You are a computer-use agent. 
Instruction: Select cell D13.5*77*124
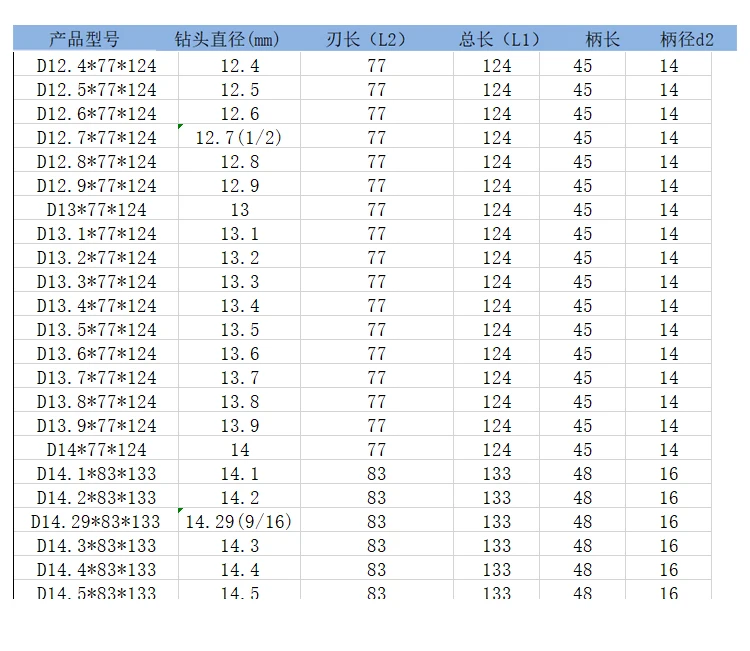click(96, 330)
